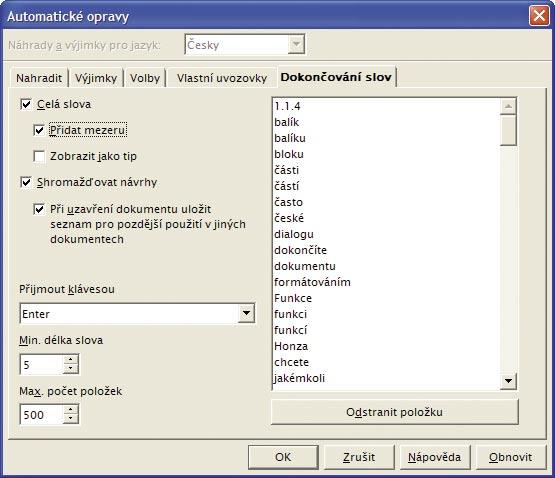
Task: Select 'formátováním' in the word list
Action: pos(387,282)
